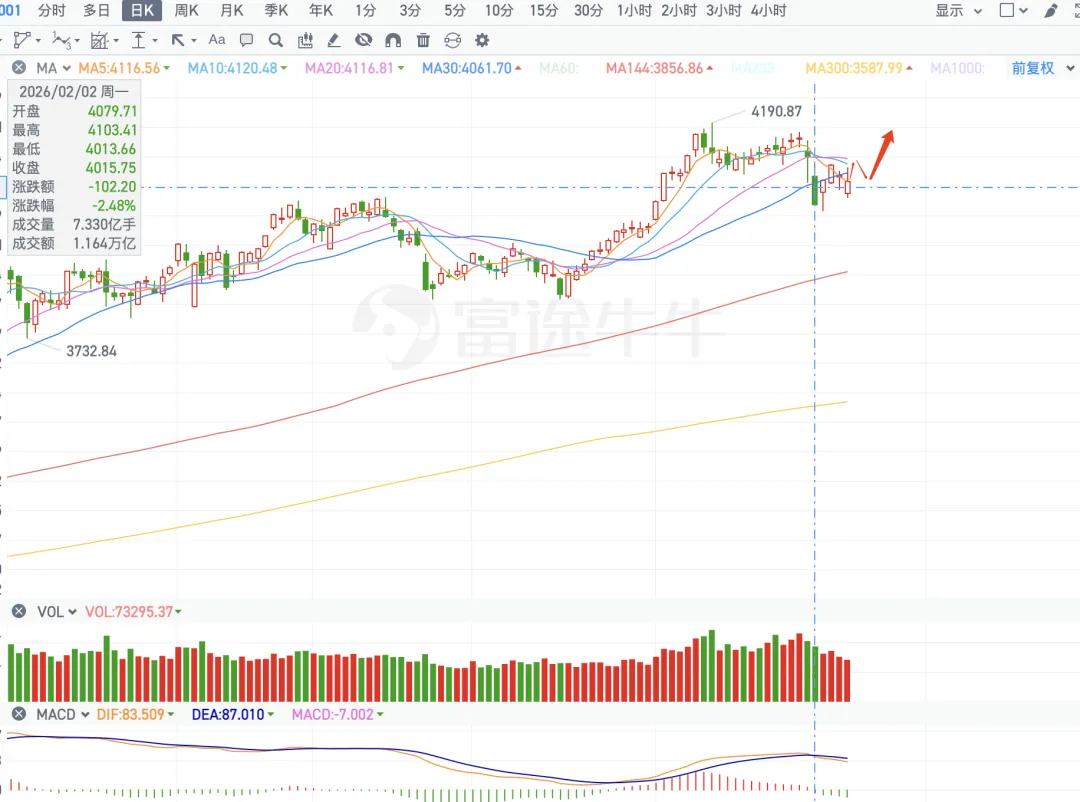Viewport: 1080px width, 802px height.
Task: Select the polyline drawing tool
Action: click(22, 40)
